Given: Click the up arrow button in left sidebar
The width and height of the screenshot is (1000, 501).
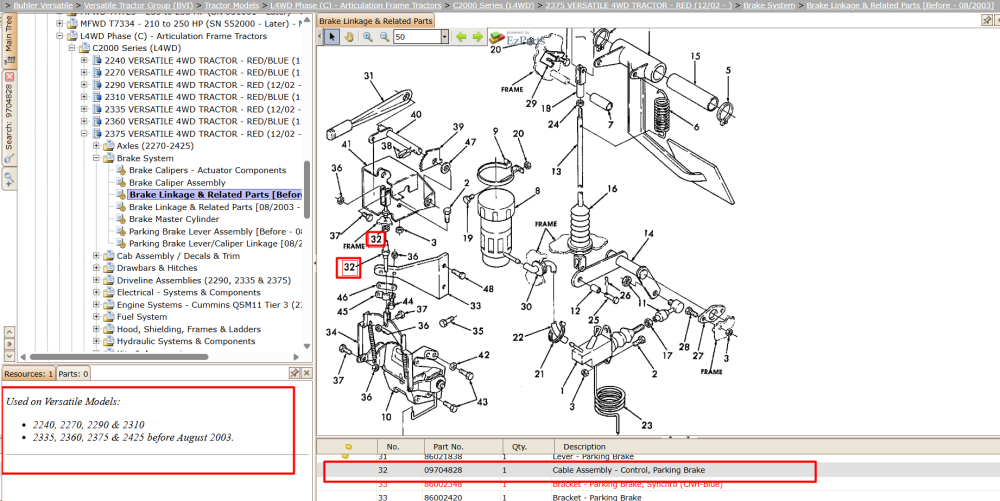Looking at the screenshot, I should [x=10, y=332].
